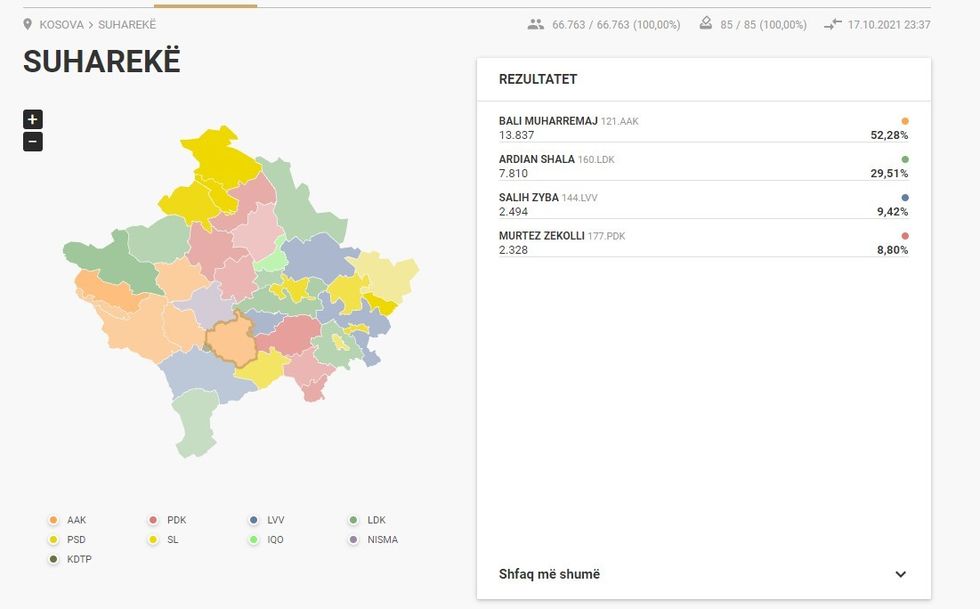Open the Shfaq më shumë section
Image resolution: width=980 pixels, height=609 pixels.
click(x=549, y=574)
